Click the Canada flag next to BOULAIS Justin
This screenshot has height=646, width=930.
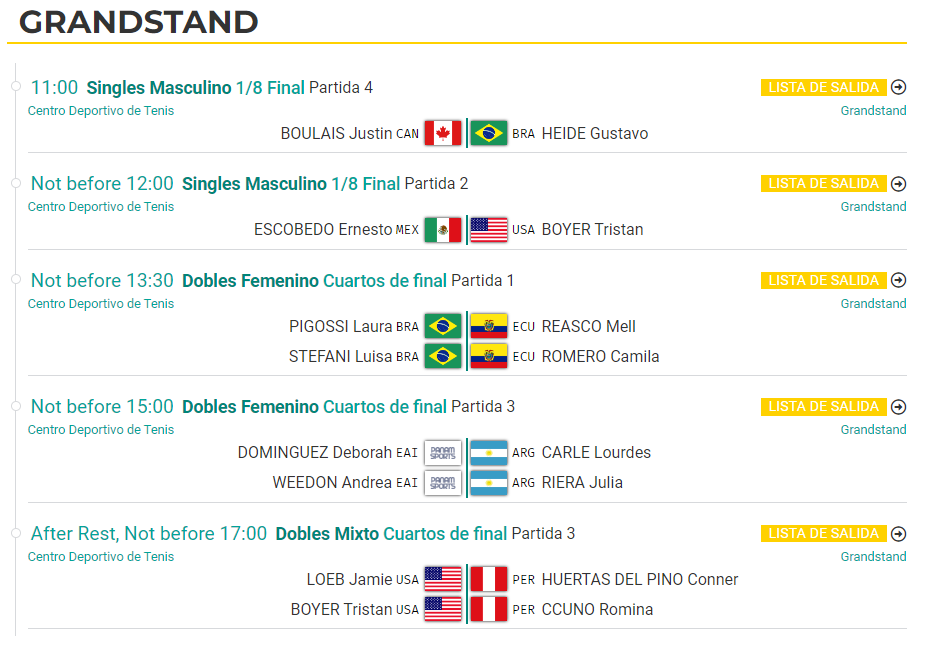click(443, 133)
